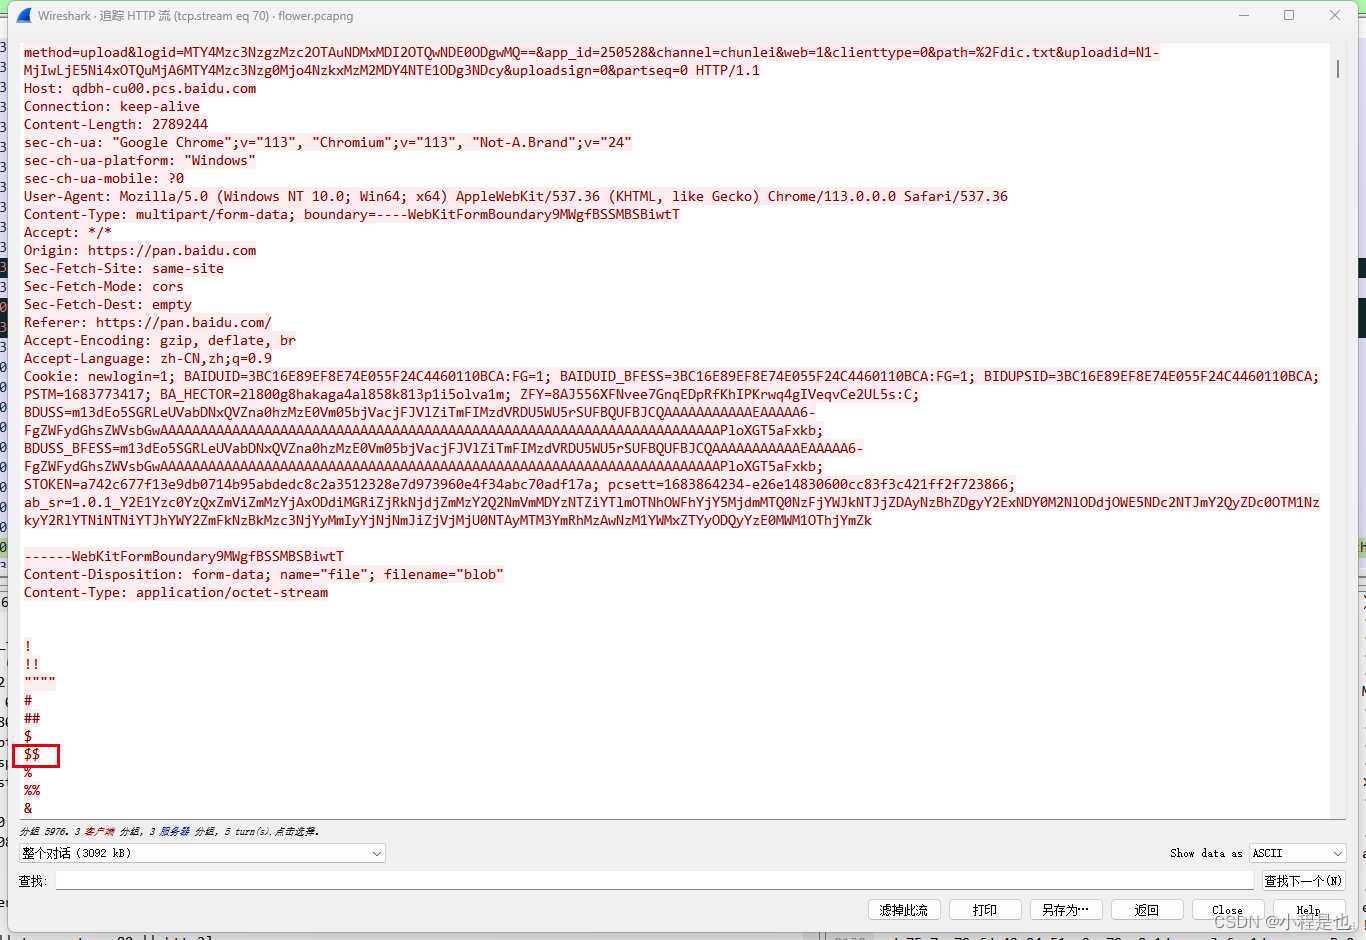Screen dimensions: 1366x940
Task: Click the 'Origin: https://pan.baidu.com' line
Action: click(x=140, y=250)
